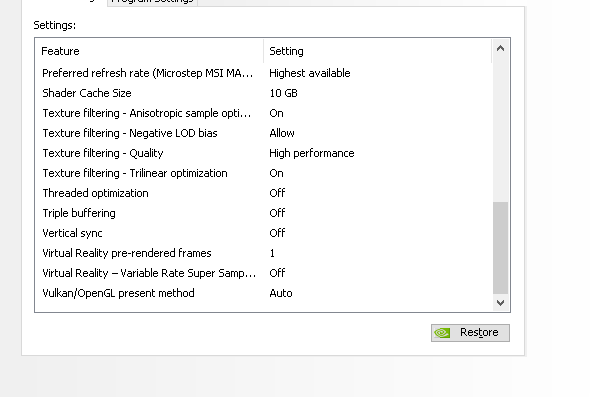Viewport: 612px width, 397px height.
Task: Select the Triple buffering feature row
Action: [x=263, y=213]
